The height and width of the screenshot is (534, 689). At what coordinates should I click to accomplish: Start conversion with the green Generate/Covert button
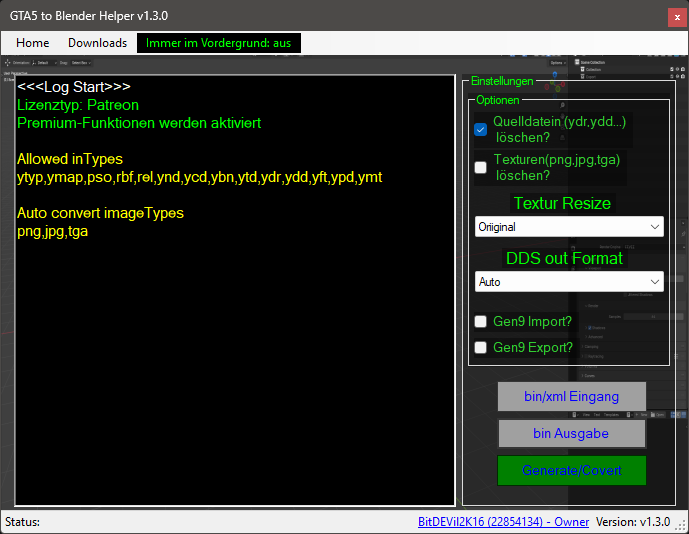point(572,470)
